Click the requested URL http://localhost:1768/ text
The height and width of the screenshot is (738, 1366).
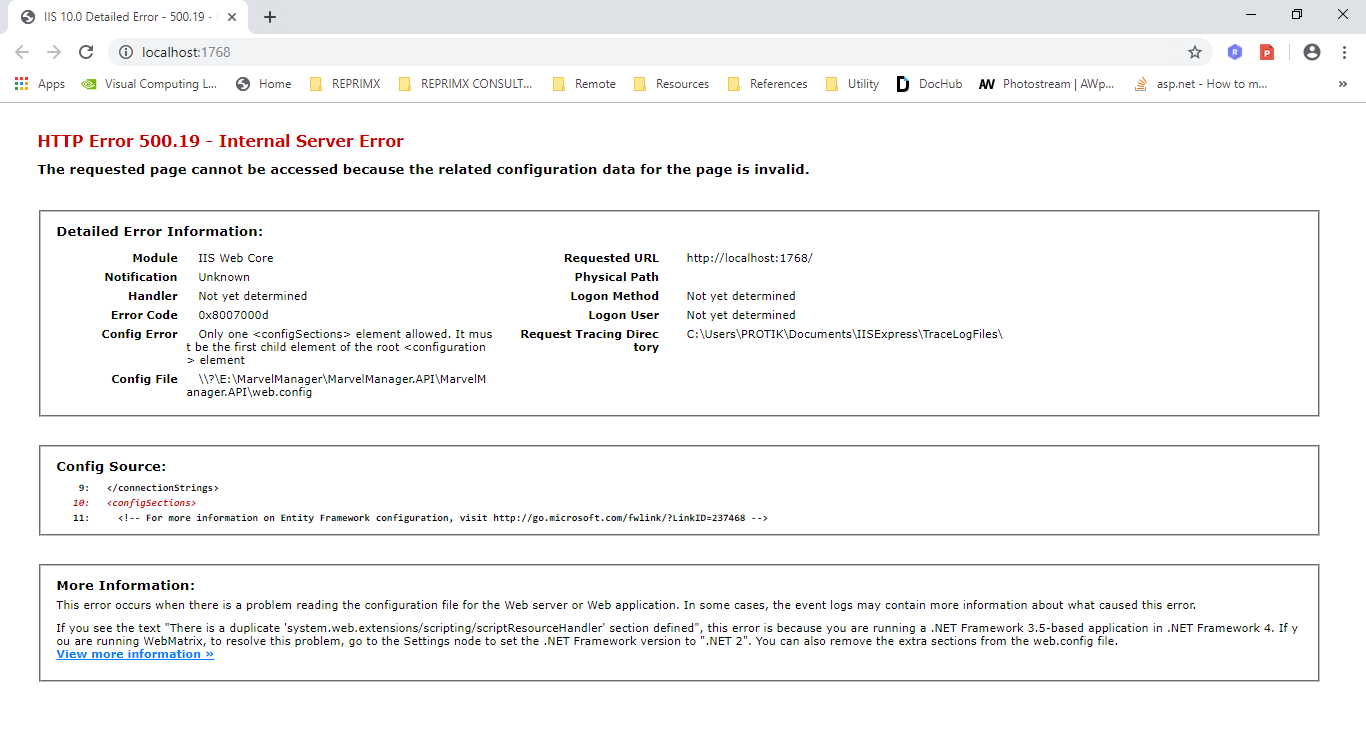coord(750,258)
